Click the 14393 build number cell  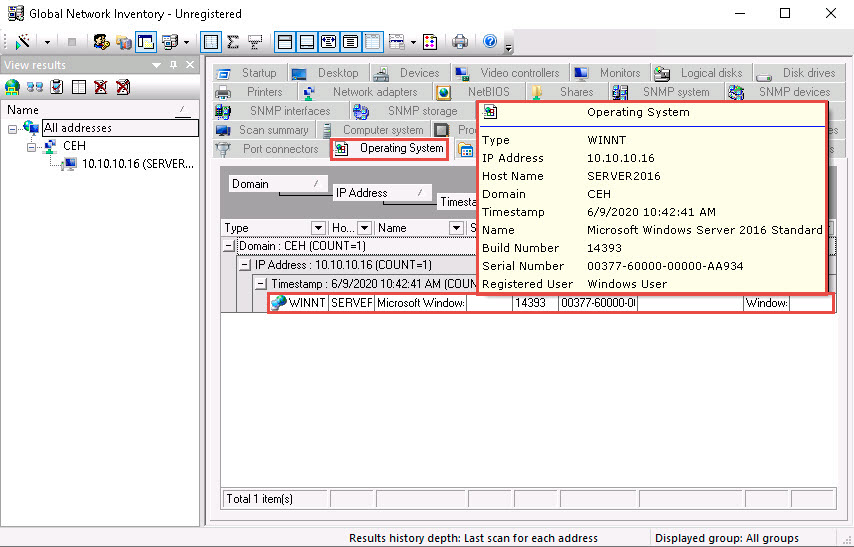[535, 302]
